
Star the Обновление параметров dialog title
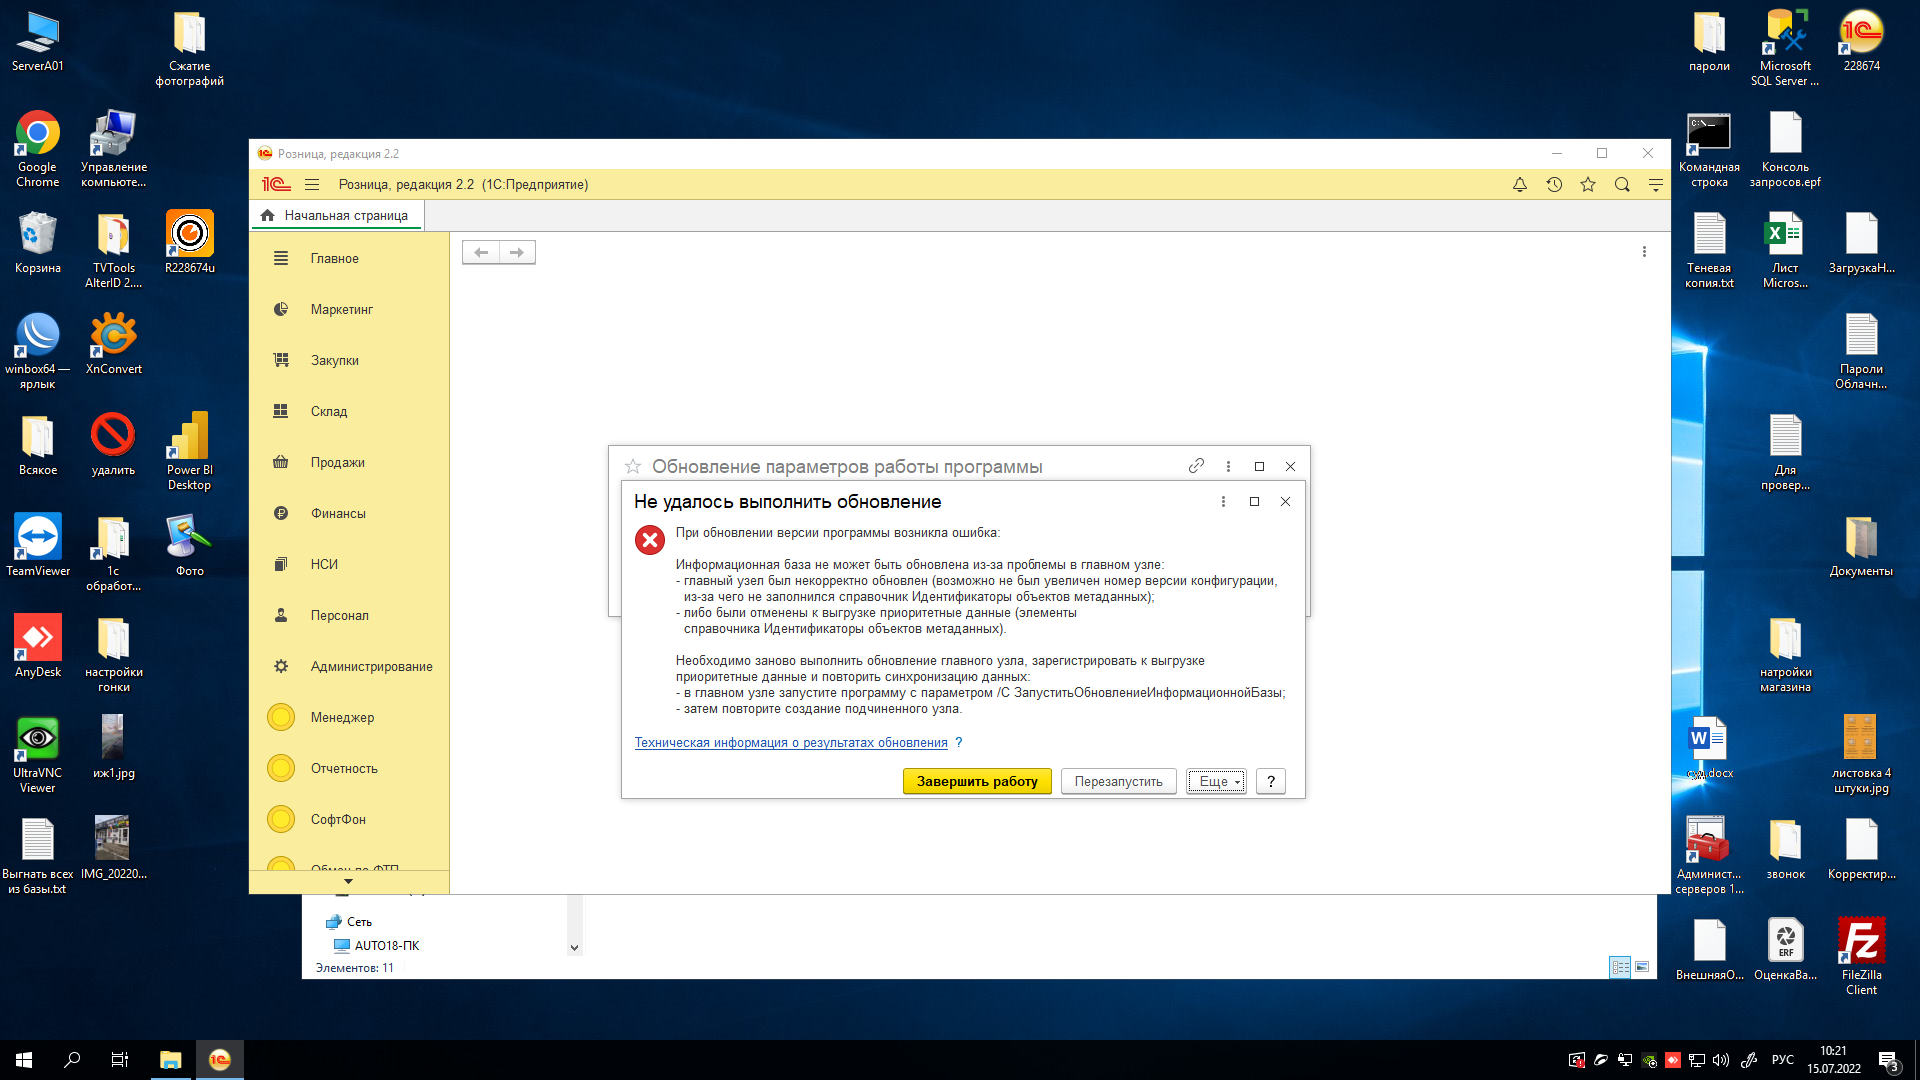[633, 467]
